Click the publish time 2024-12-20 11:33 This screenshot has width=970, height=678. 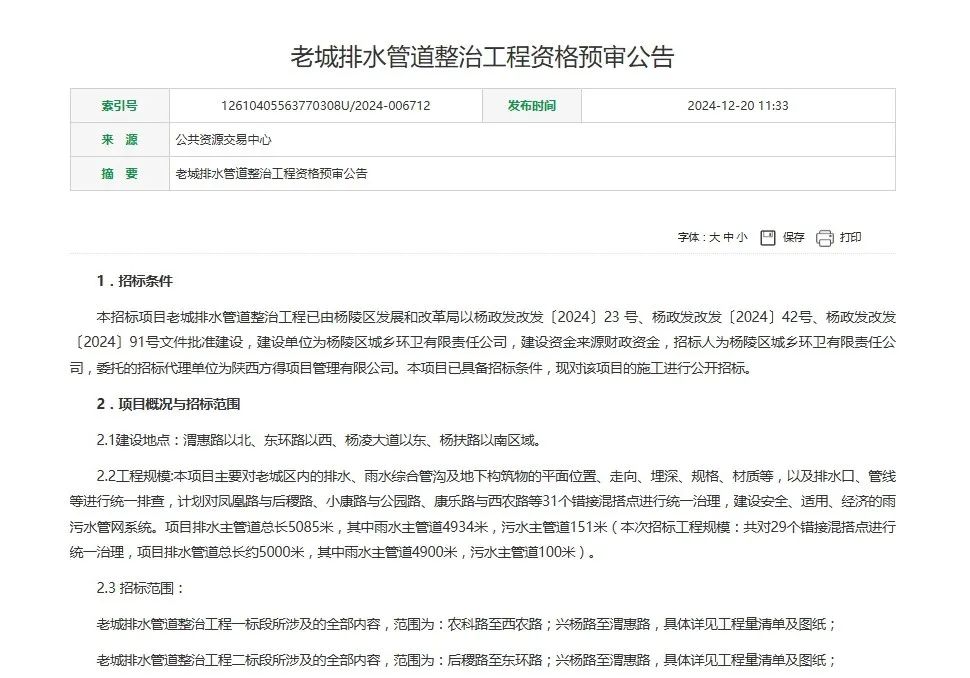coord(738,106)
